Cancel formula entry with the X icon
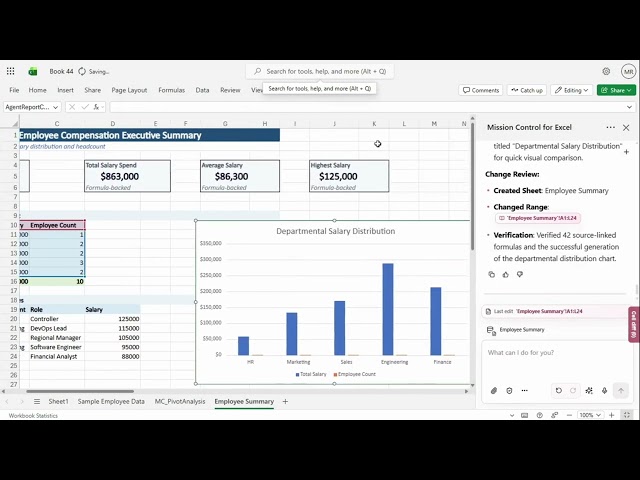This screenshot has height=480, width=640. 72,107
